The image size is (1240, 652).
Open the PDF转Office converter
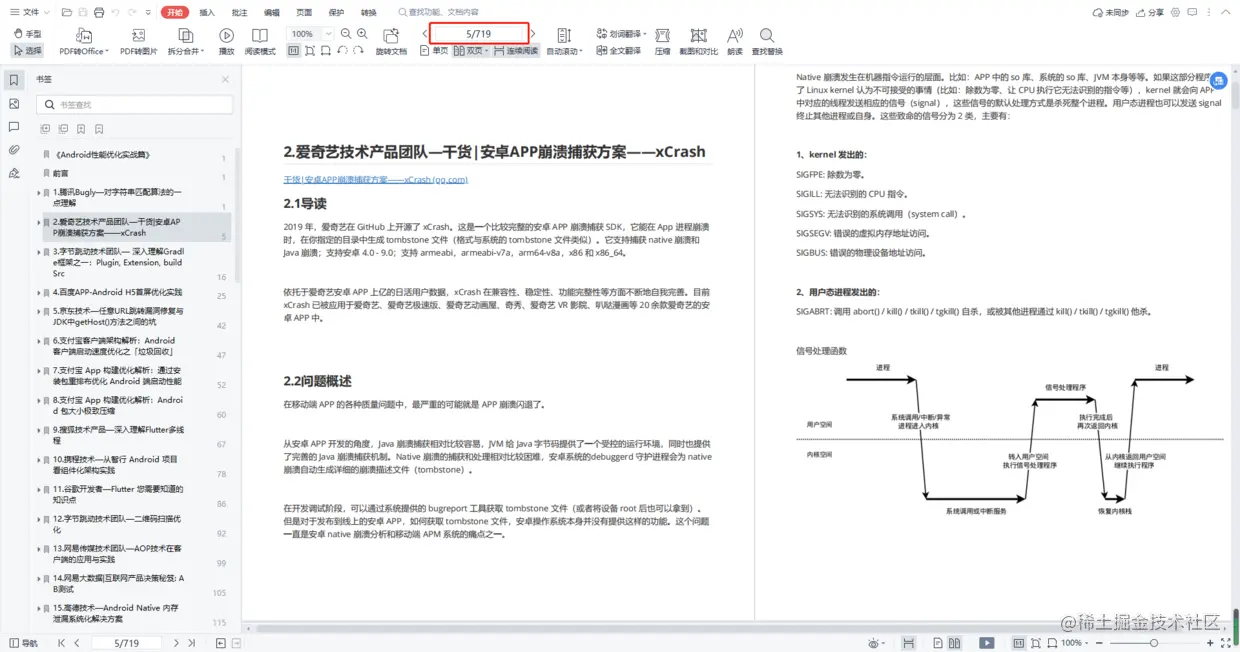coord(83,42)
